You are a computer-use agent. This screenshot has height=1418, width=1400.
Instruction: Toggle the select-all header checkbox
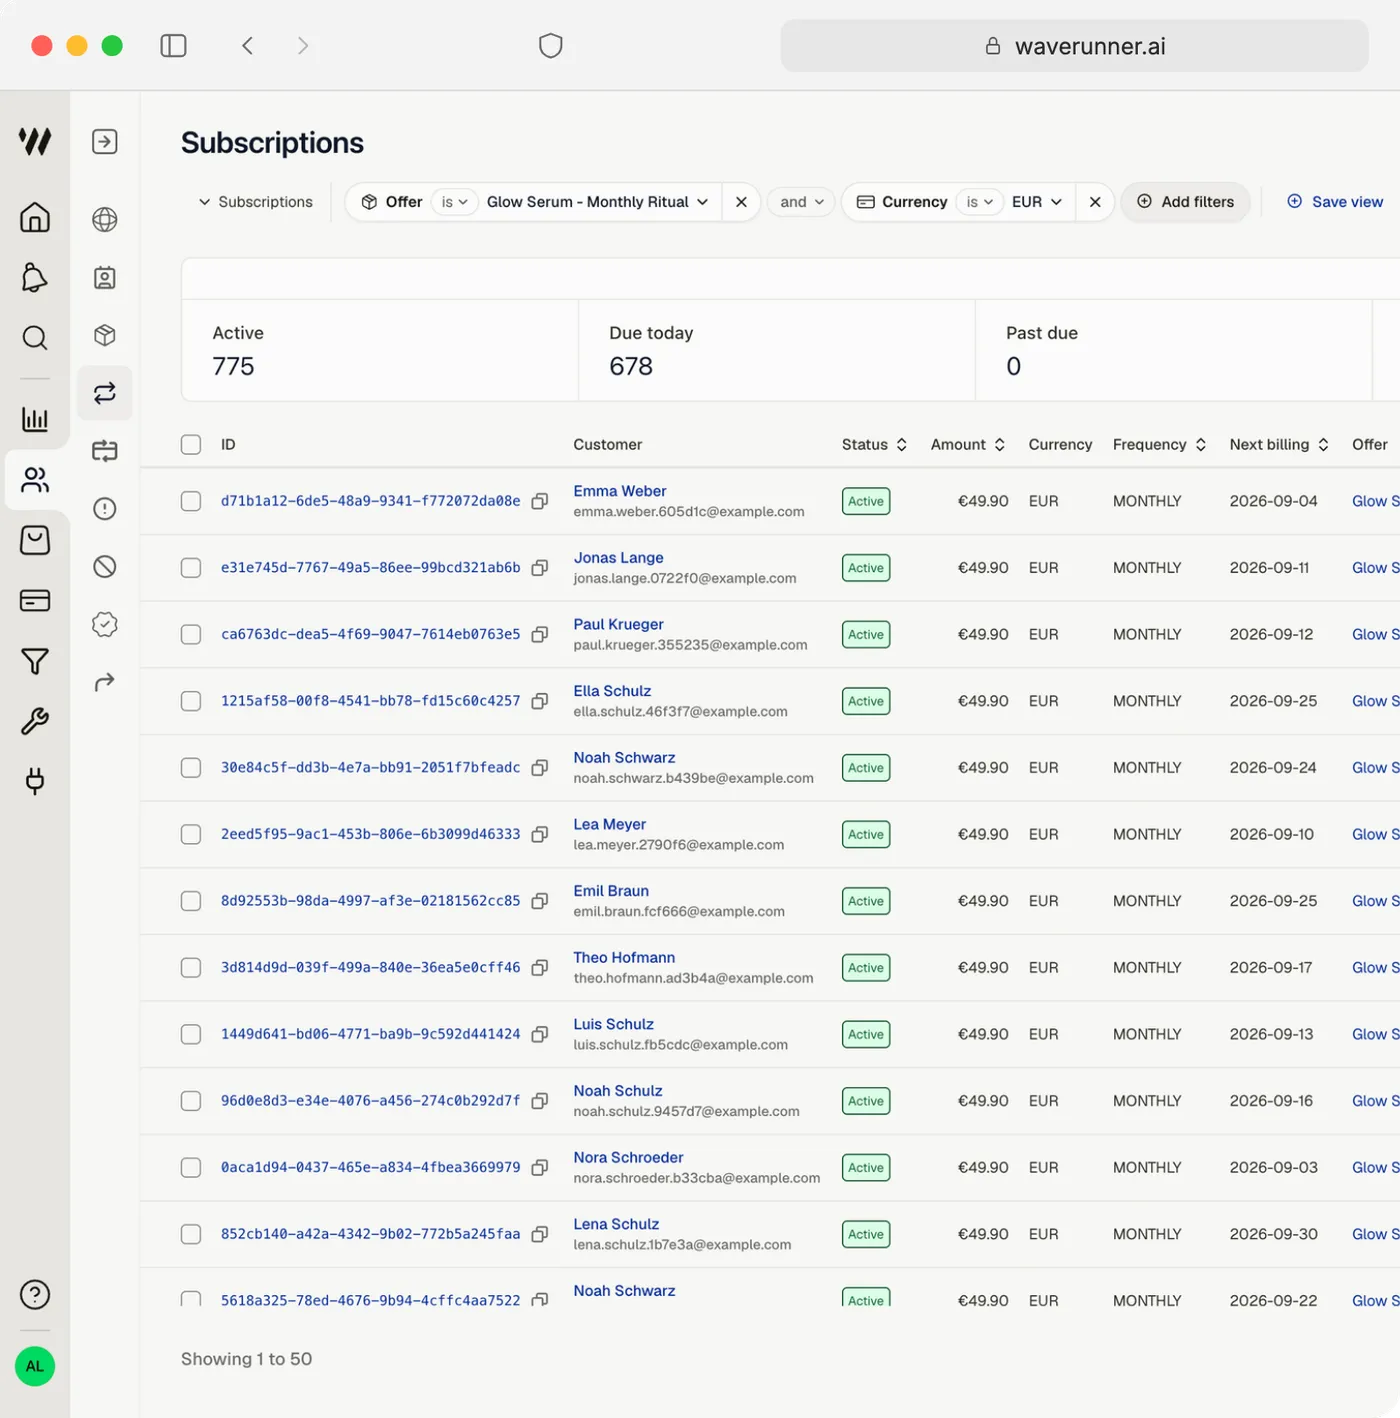click(191, 444)
